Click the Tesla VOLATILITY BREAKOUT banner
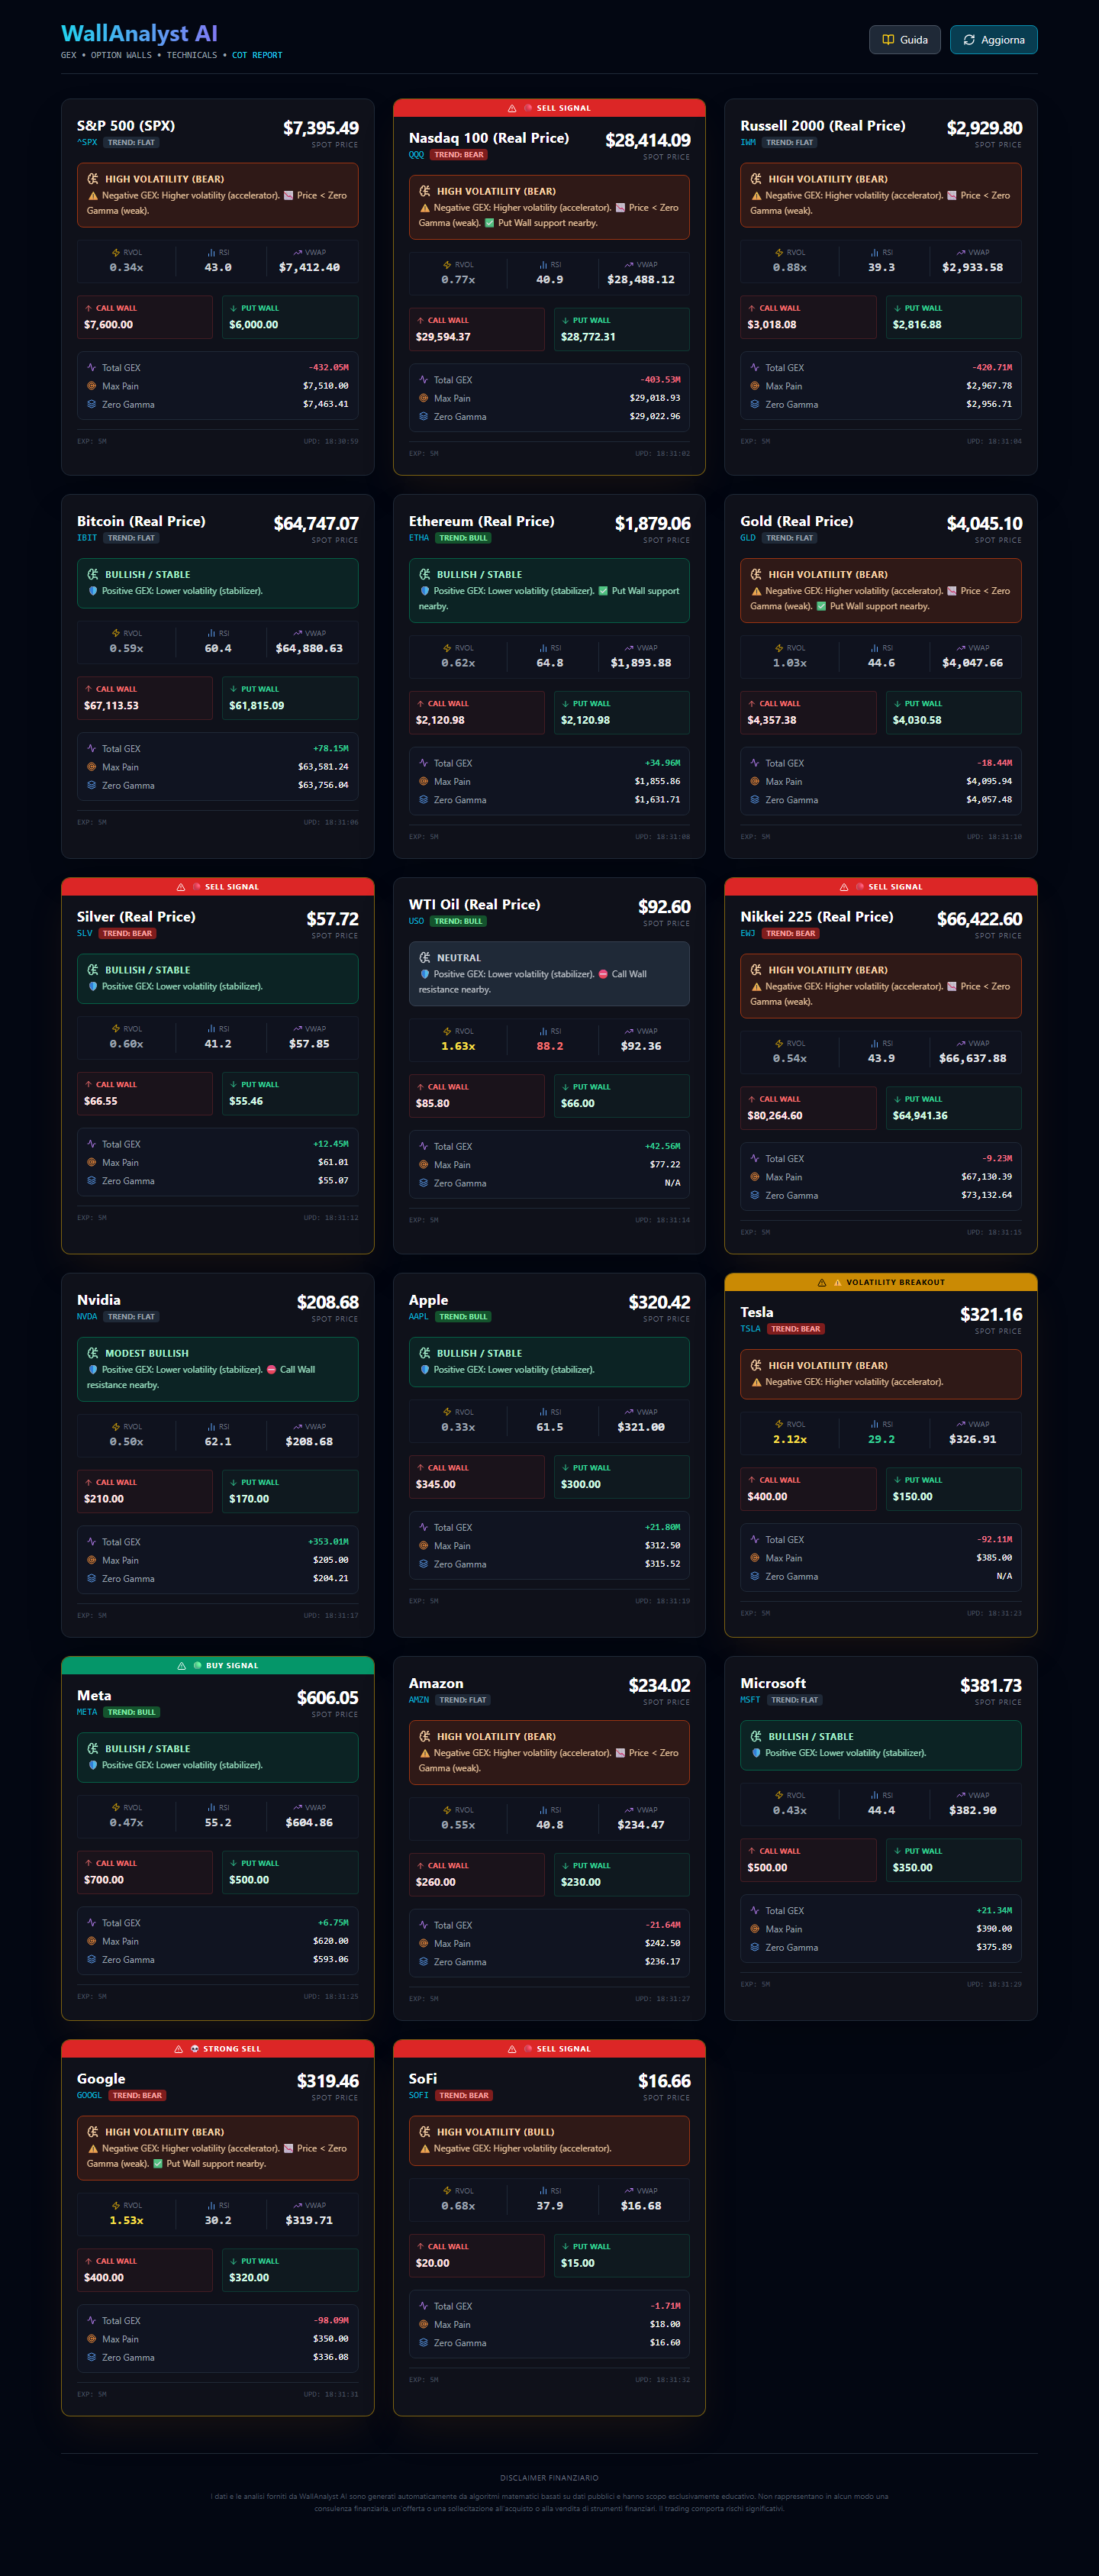This screenshot has height=2576, width=1099. pos(880,1282)
